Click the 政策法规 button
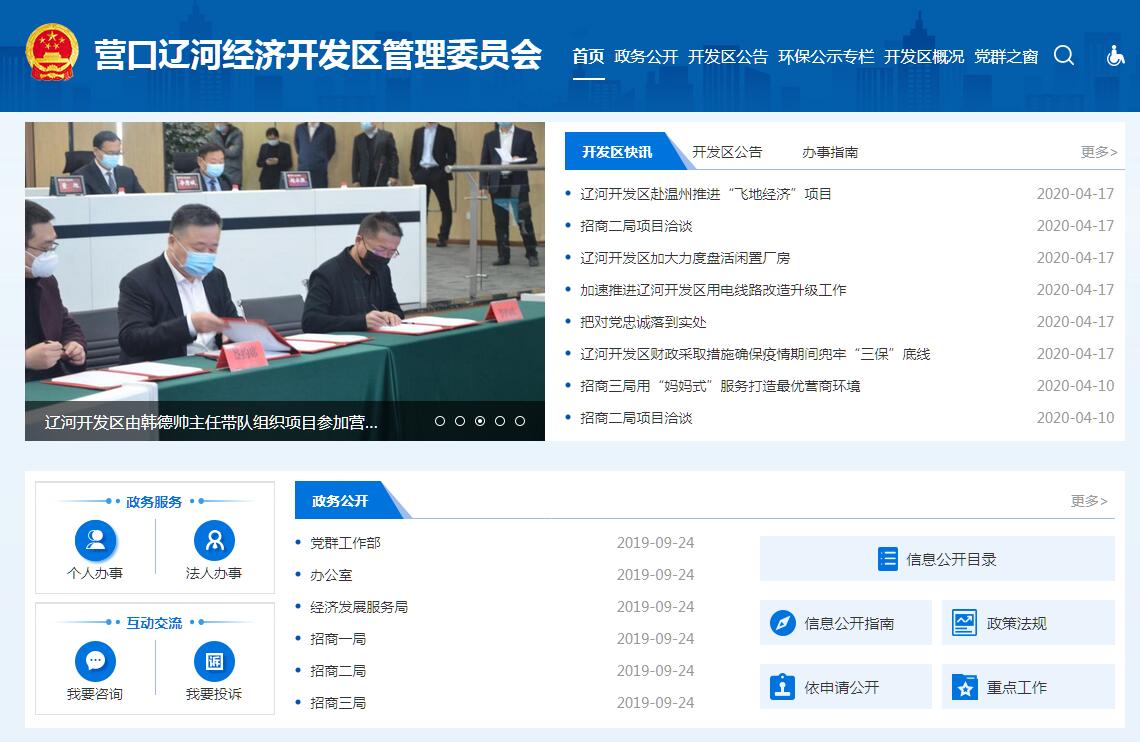 (1028, 623)
